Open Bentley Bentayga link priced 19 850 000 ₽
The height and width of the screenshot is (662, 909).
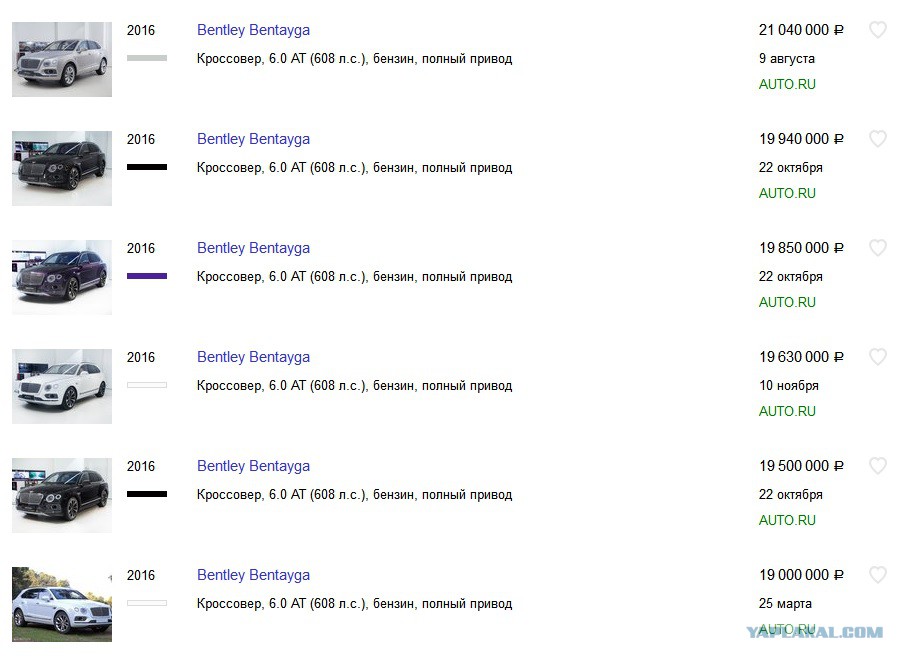(x=253, y=248)
